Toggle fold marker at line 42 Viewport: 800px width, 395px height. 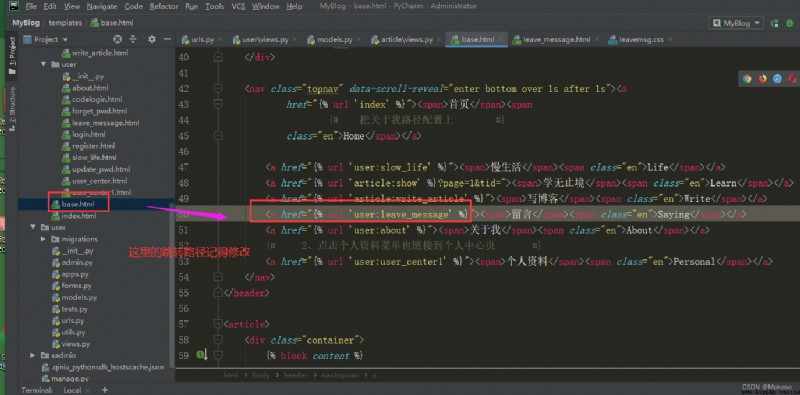[218, 89]
